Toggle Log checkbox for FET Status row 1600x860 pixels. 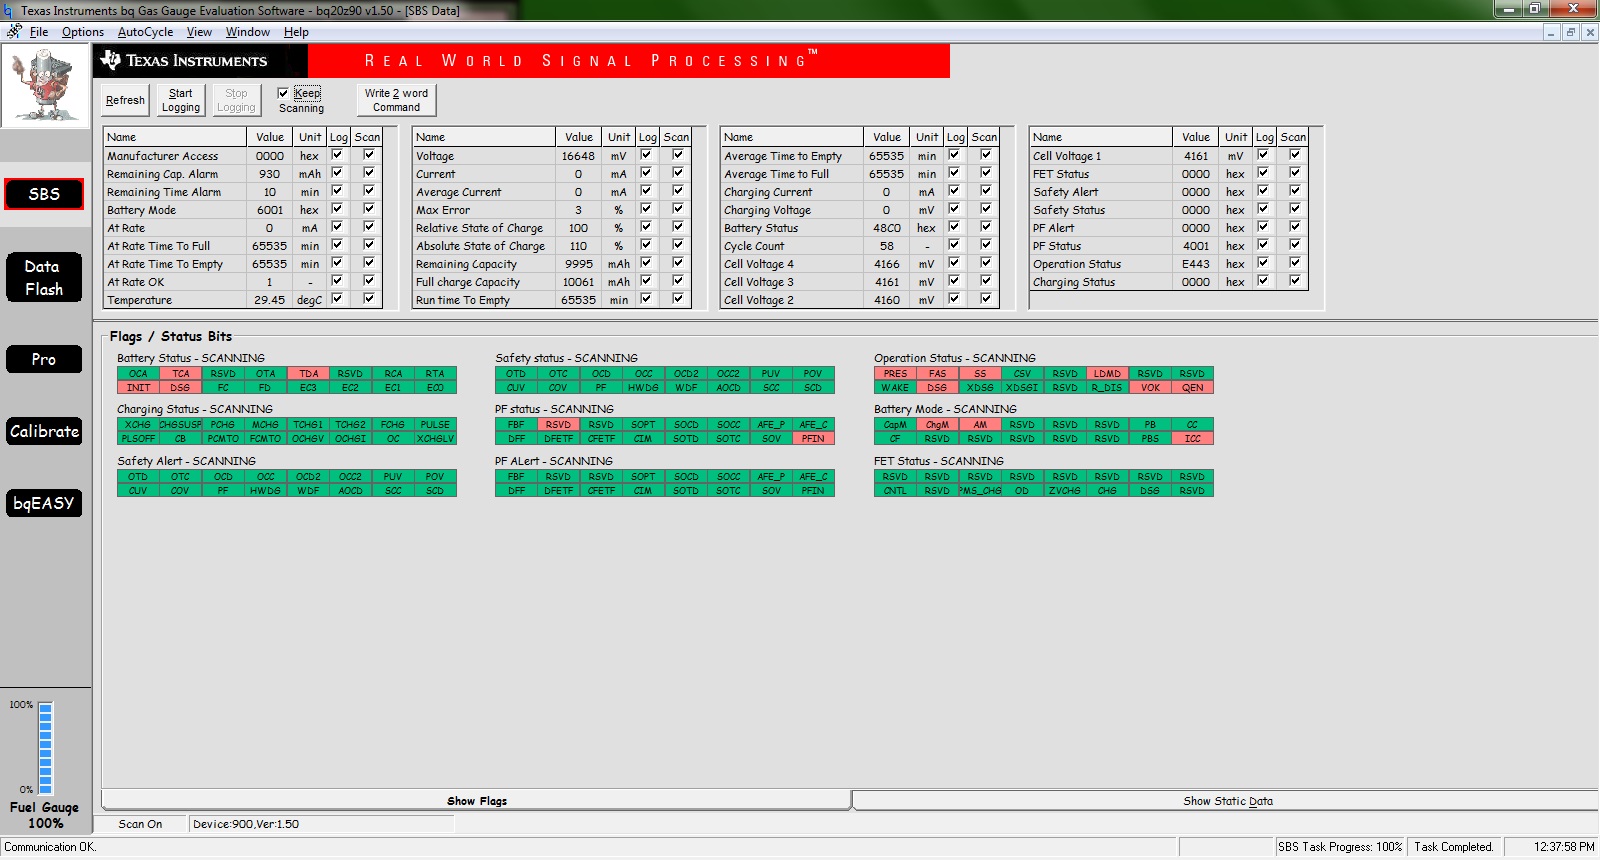[x=1263, y=173]
